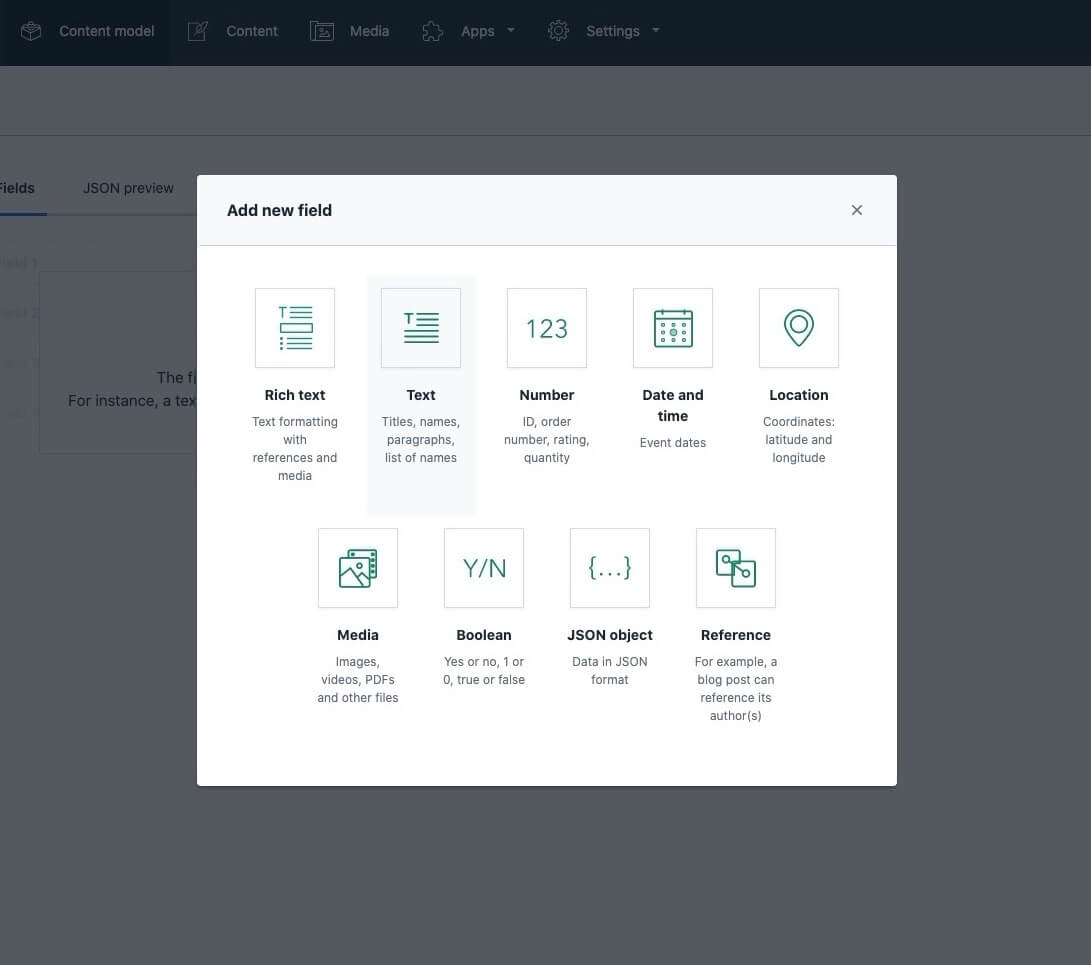Viewport: 1091px width, 965px height.
Task: Select the Reference field type icon
Action: (x=735, y=568)
